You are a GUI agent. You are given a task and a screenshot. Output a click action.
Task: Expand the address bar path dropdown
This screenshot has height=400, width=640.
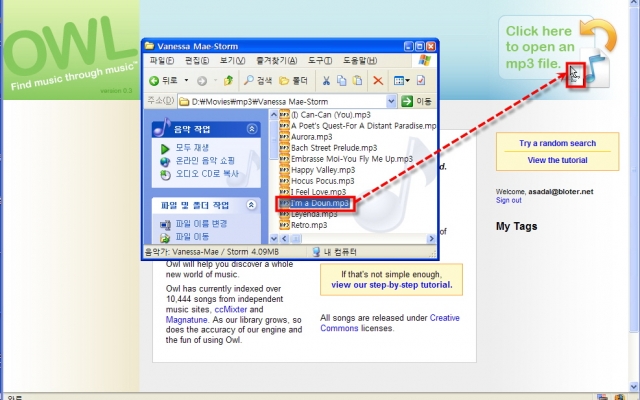pyautogui.click(x=390, y=101)
